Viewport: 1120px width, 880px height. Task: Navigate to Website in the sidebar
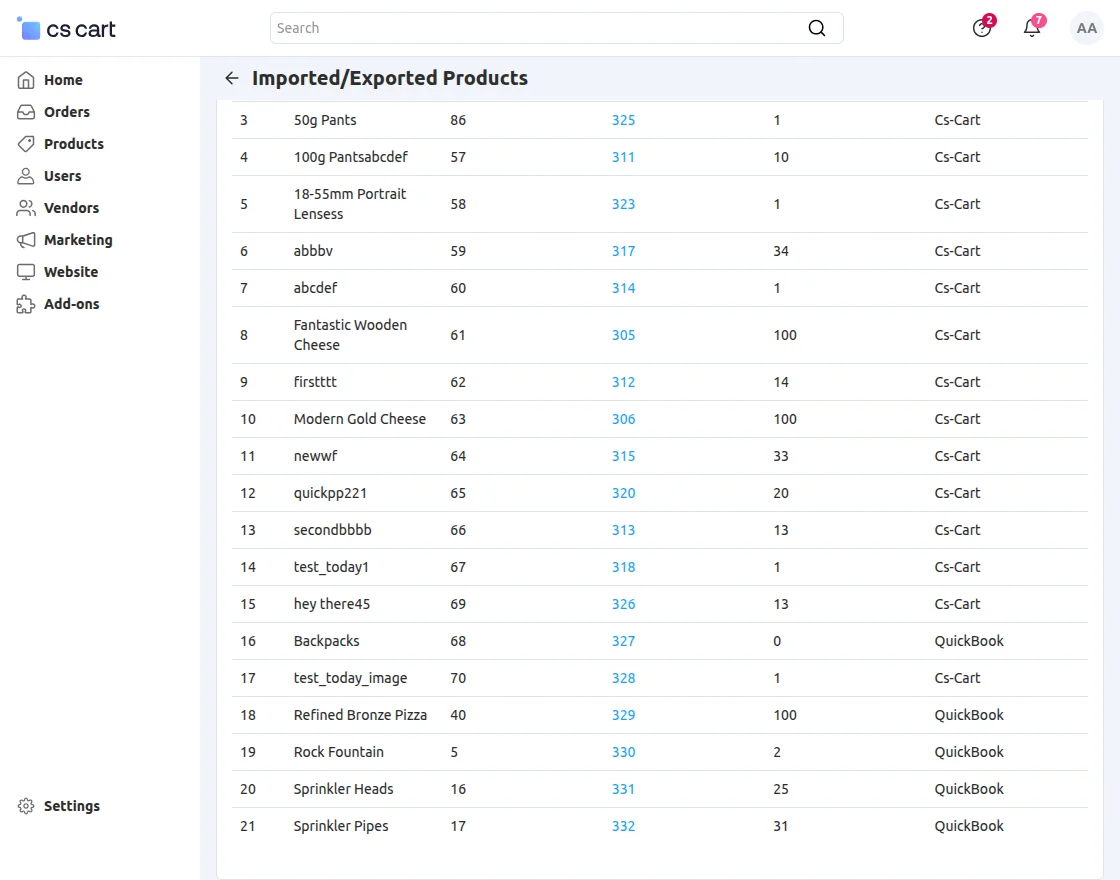[70, 272]
